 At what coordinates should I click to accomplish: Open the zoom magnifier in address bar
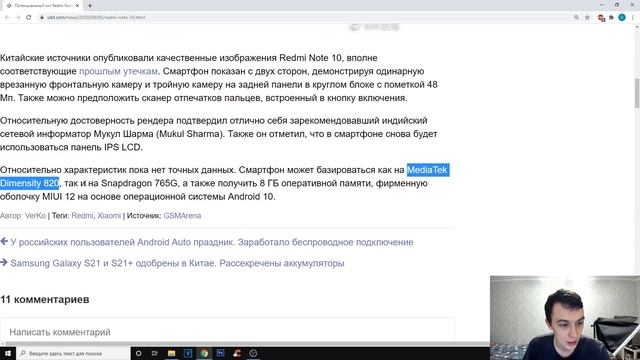[x=576, y=17]
